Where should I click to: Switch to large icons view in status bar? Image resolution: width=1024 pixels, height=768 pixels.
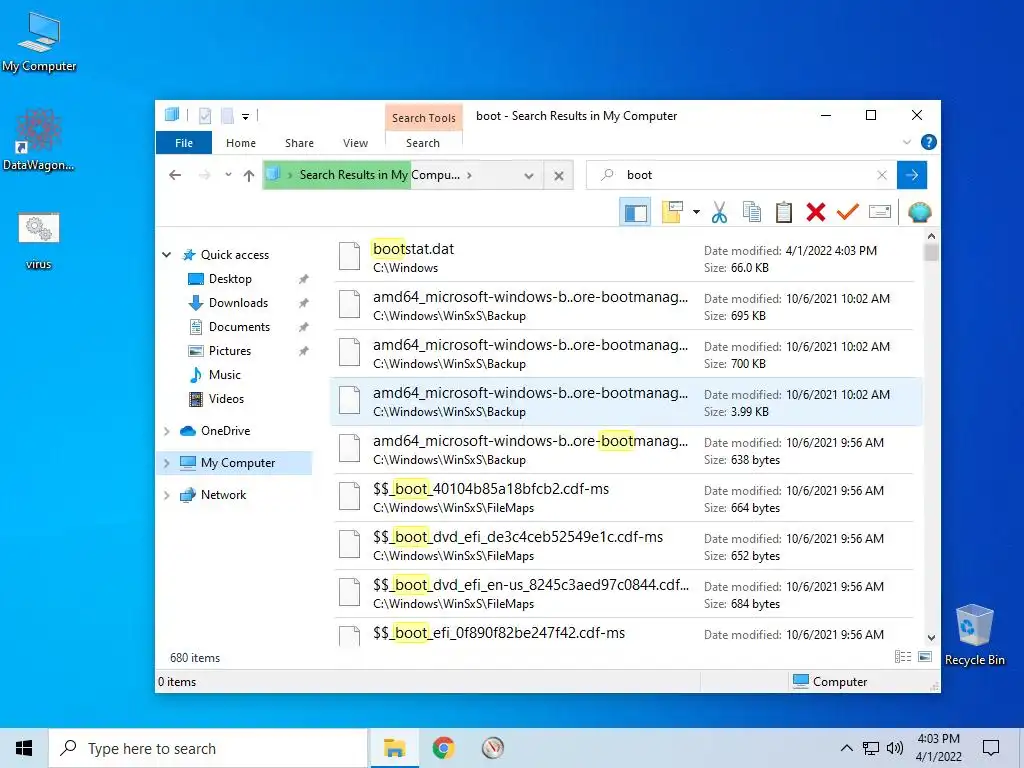point(925,657)
